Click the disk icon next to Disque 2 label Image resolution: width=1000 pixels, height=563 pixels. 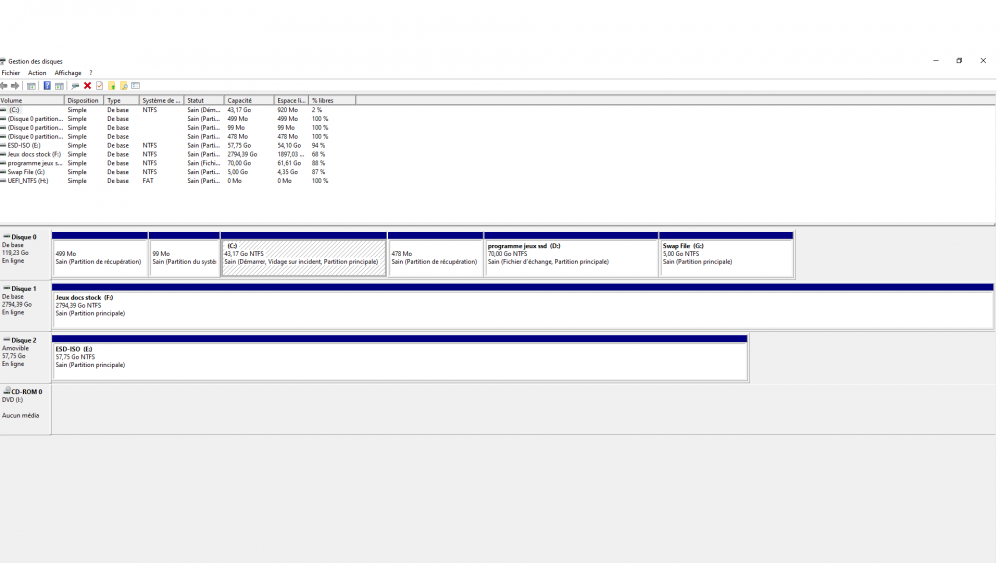(7, 340)
